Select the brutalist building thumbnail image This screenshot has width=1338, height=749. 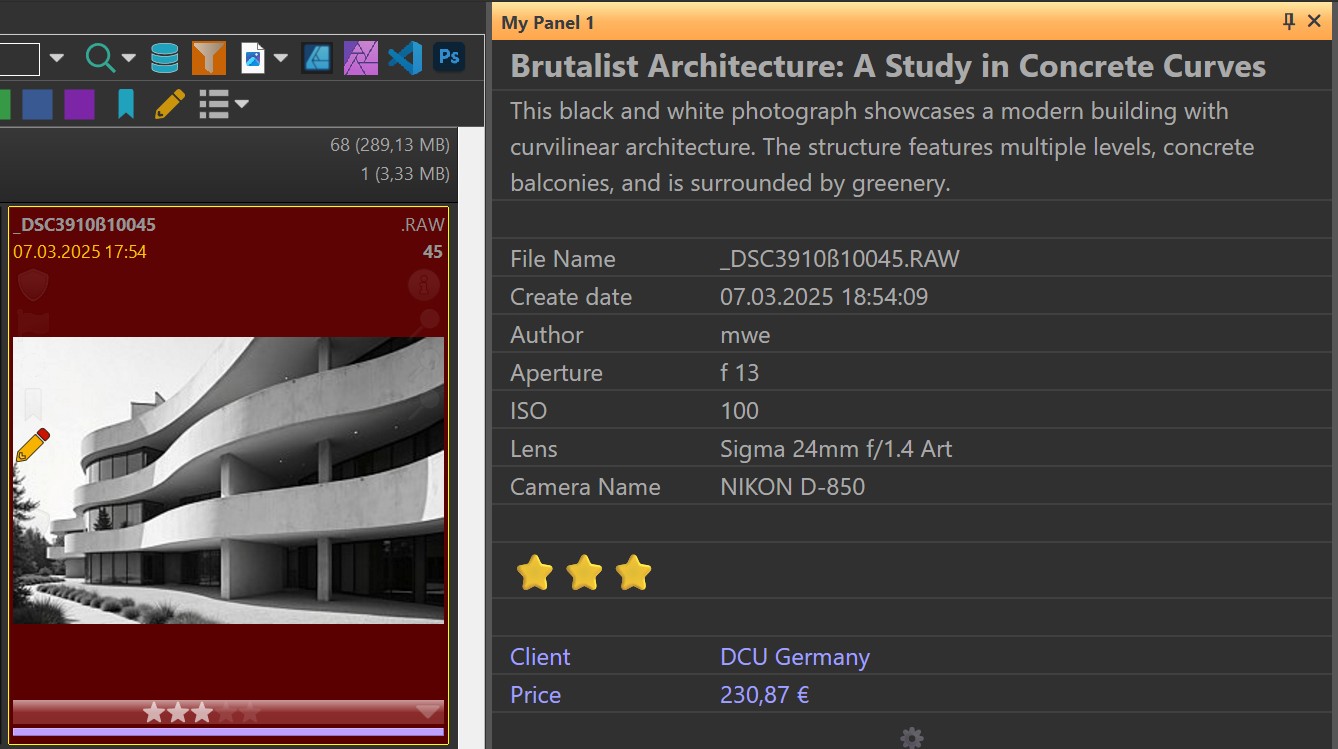pos(228,480)
